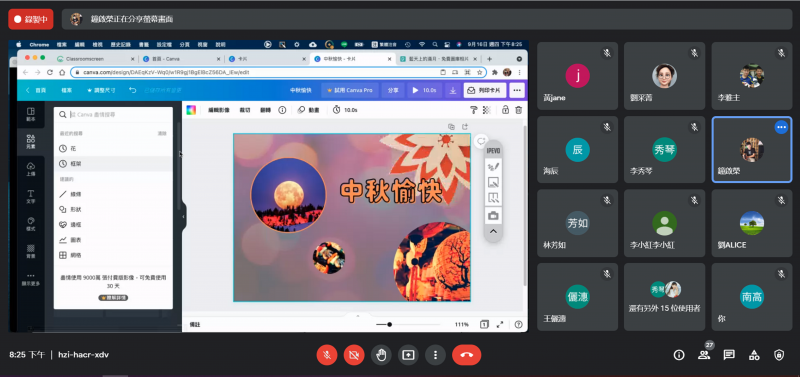Open Meet more options three-dot menu

coord(435,355)
